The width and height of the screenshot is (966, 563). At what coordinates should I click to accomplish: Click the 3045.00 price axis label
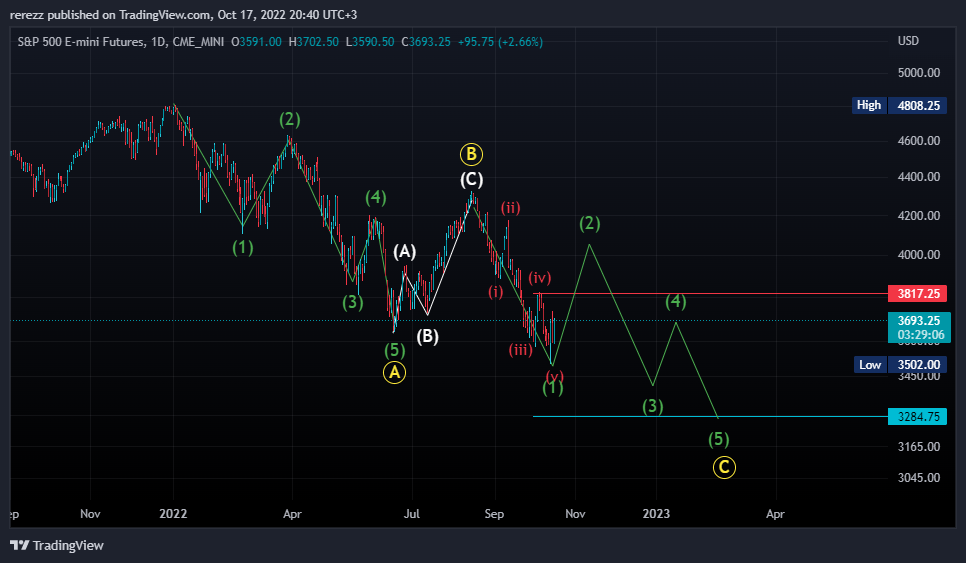(x=919, y=477)
